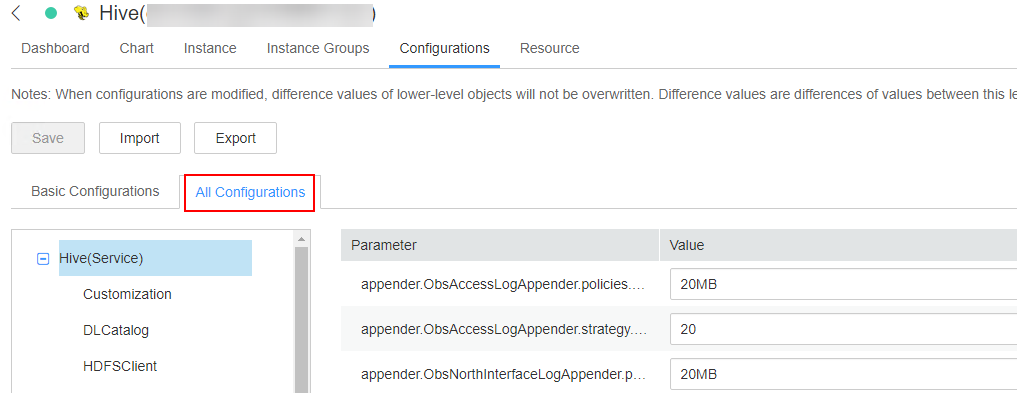Screen dimensions: 1017x393
Task: Open the Instance tab
Action: (x=210, y=48)
